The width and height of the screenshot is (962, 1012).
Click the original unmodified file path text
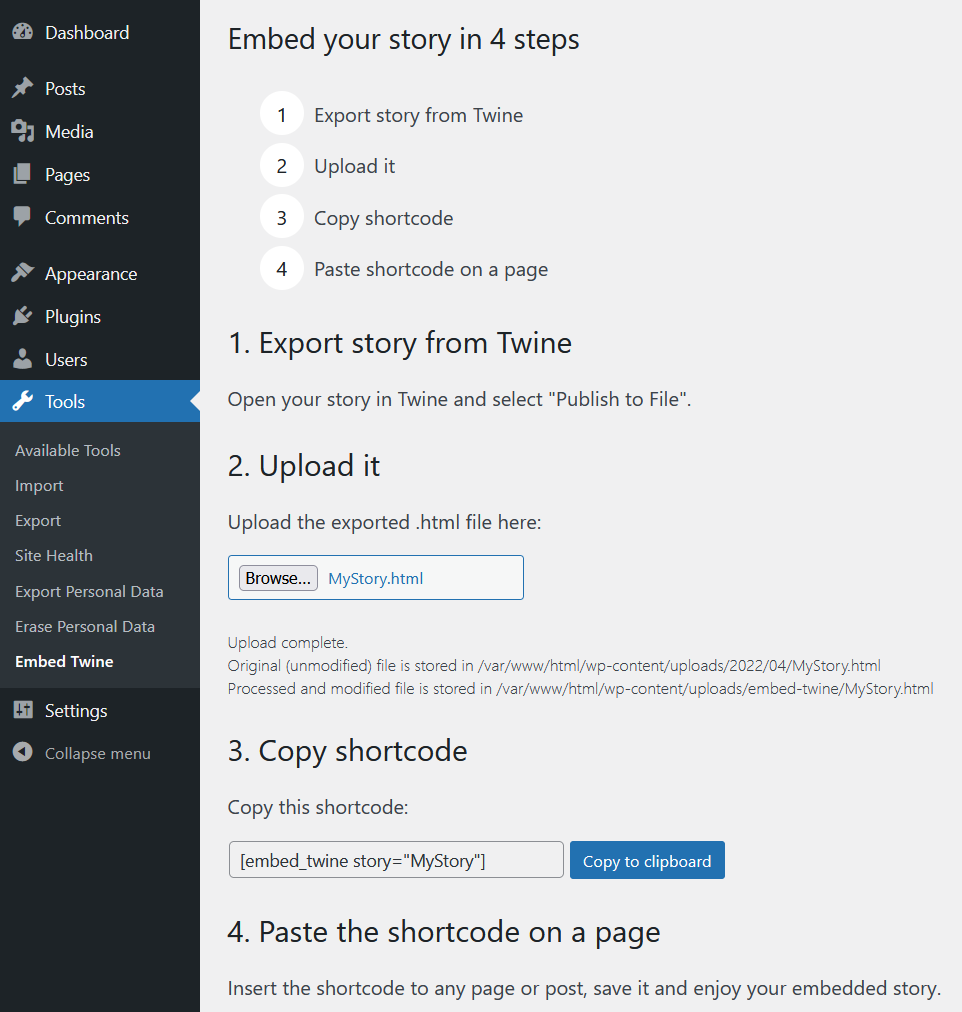pyautogui.click(x=554, y=665)
